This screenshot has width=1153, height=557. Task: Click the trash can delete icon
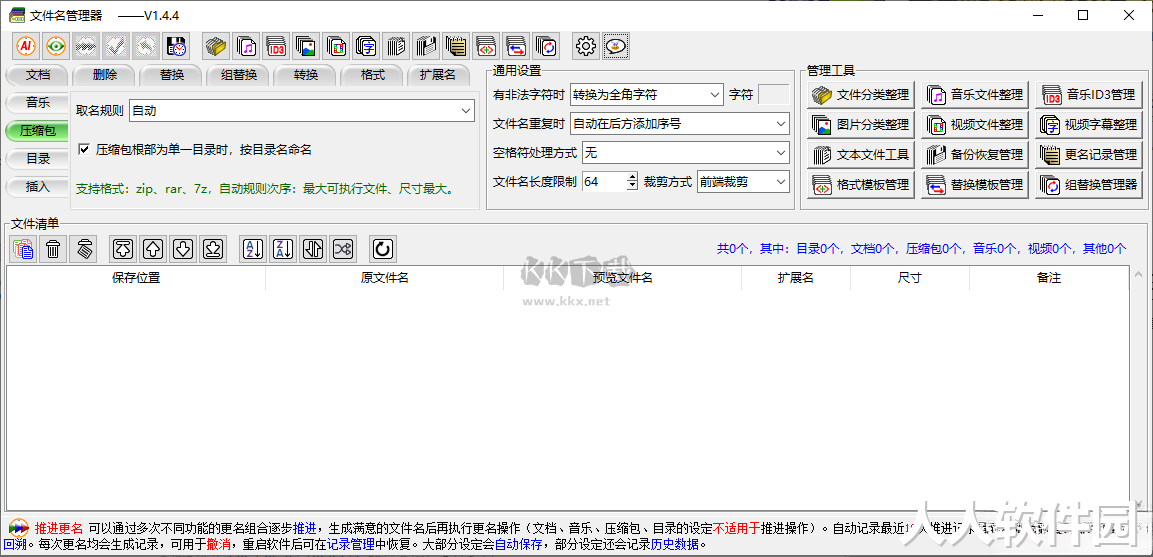[x=53, y=249]
